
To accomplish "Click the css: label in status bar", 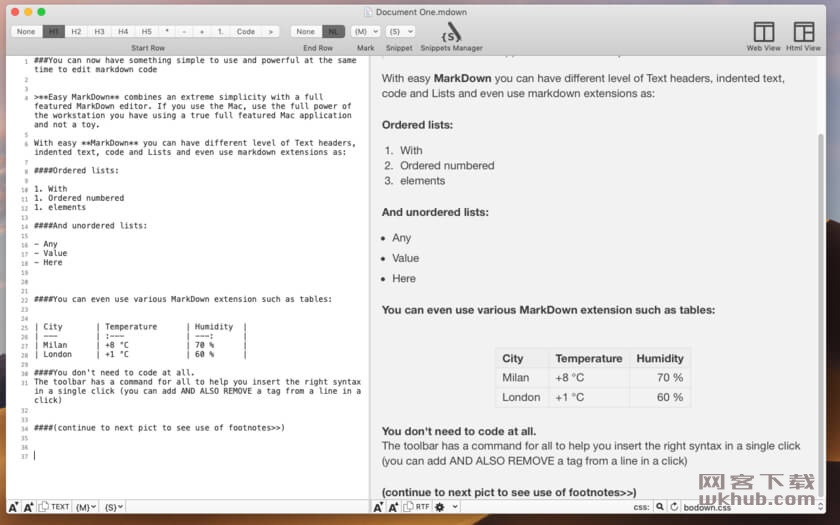I will click(641, 507).
